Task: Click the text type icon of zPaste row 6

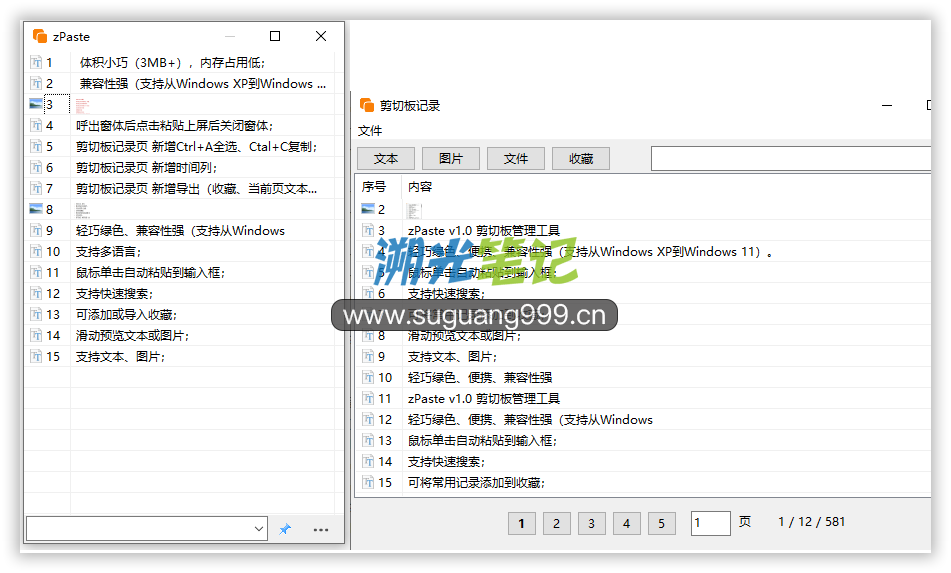Action: (x=36, y=167)
